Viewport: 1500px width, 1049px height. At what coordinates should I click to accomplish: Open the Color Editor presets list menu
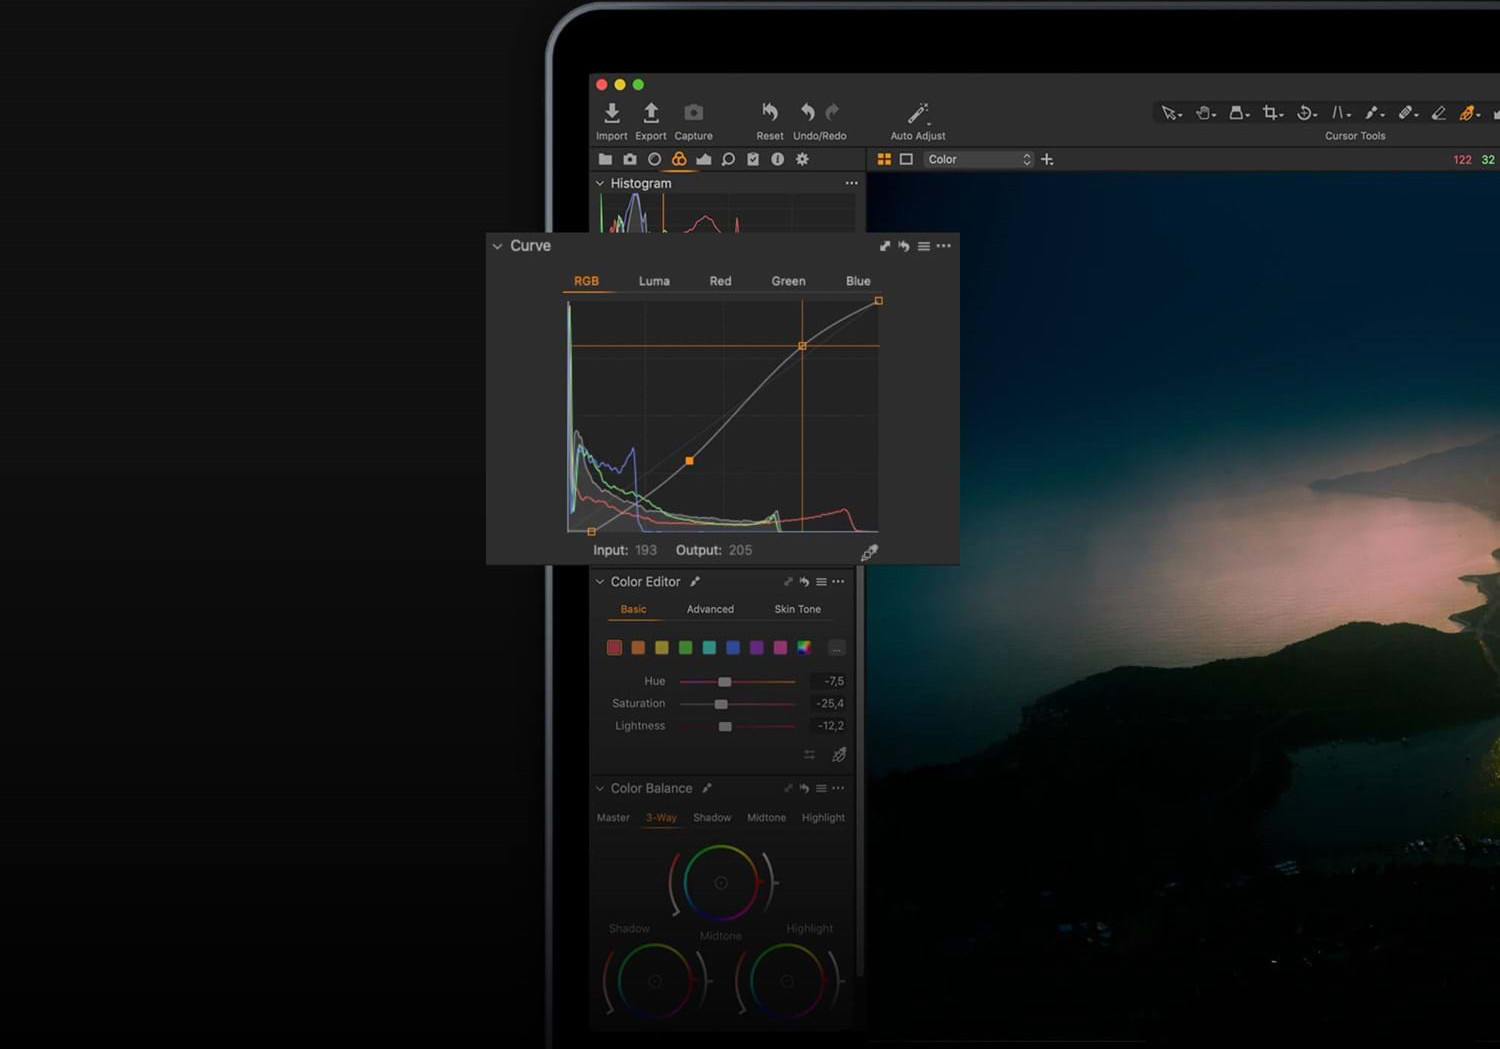point(821,581)
